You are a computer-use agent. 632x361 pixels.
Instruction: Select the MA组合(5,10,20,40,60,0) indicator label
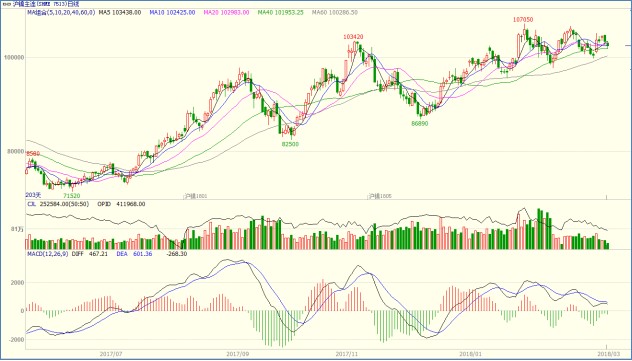point(61,13)
